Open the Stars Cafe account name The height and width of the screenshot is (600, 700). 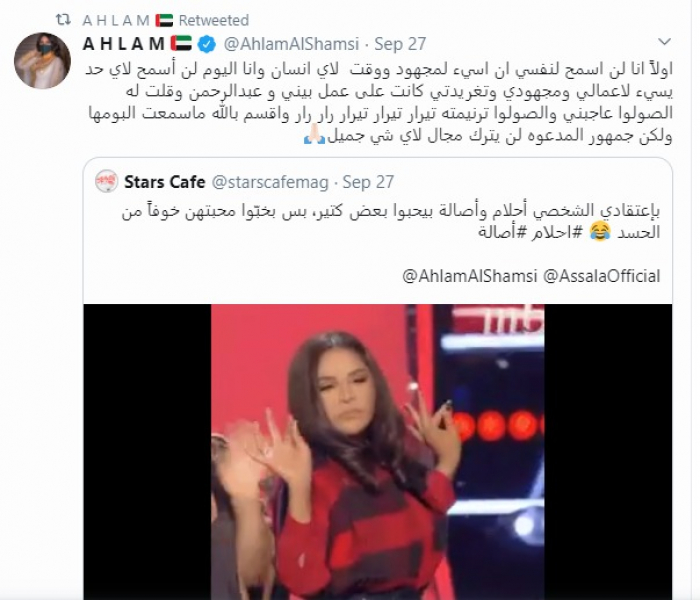(x=165, y=182)
